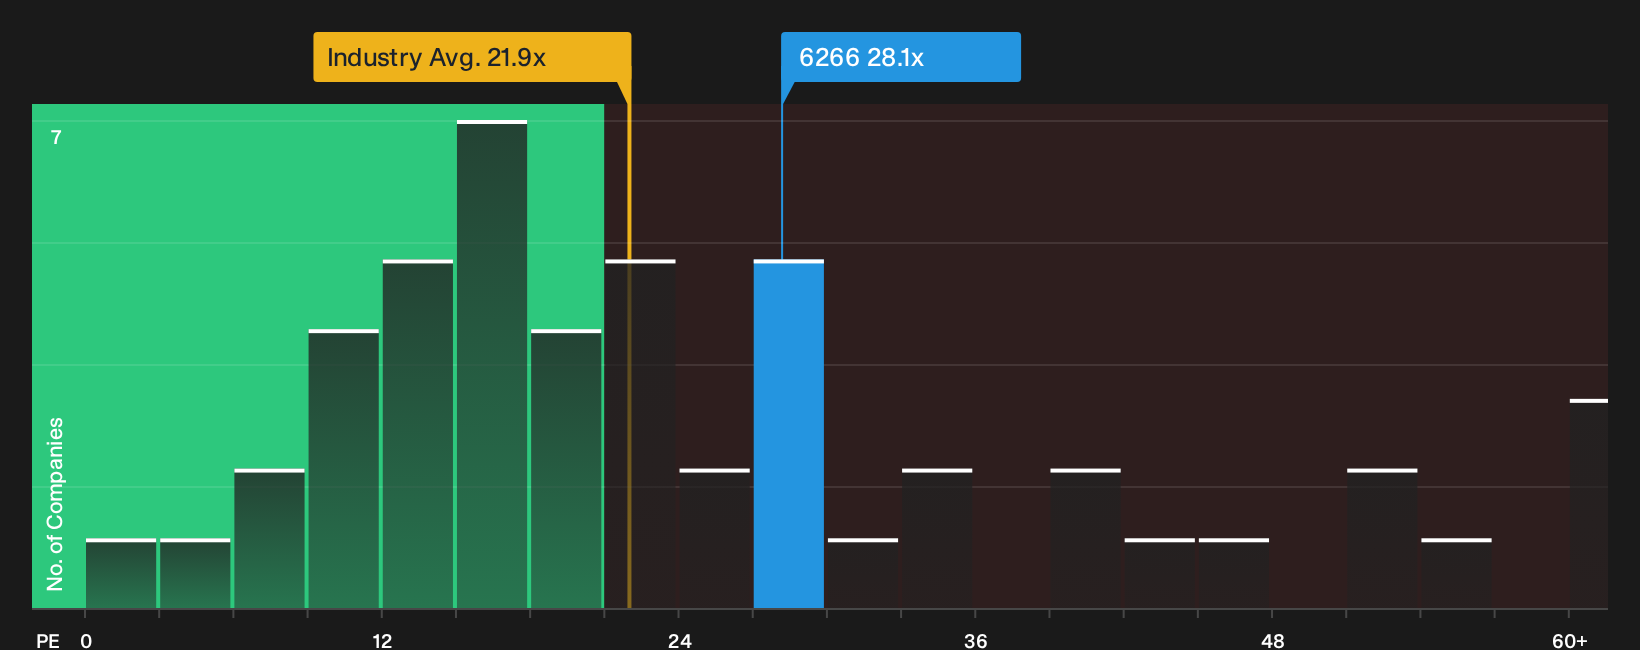Viewport: 1640px width, 650px height.
Task: Click the 60+ PE bar at right edge
Action: click(1589, 504)
